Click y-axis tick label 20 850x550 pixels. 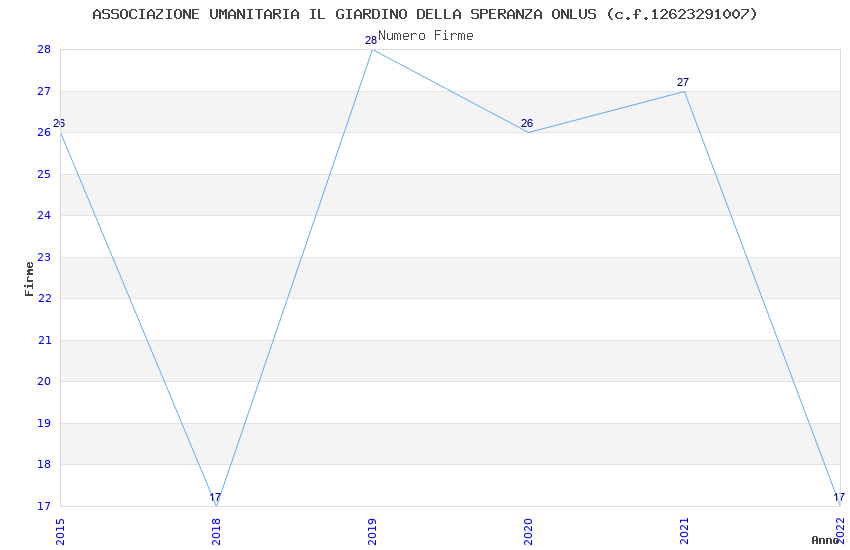point(44,381)
